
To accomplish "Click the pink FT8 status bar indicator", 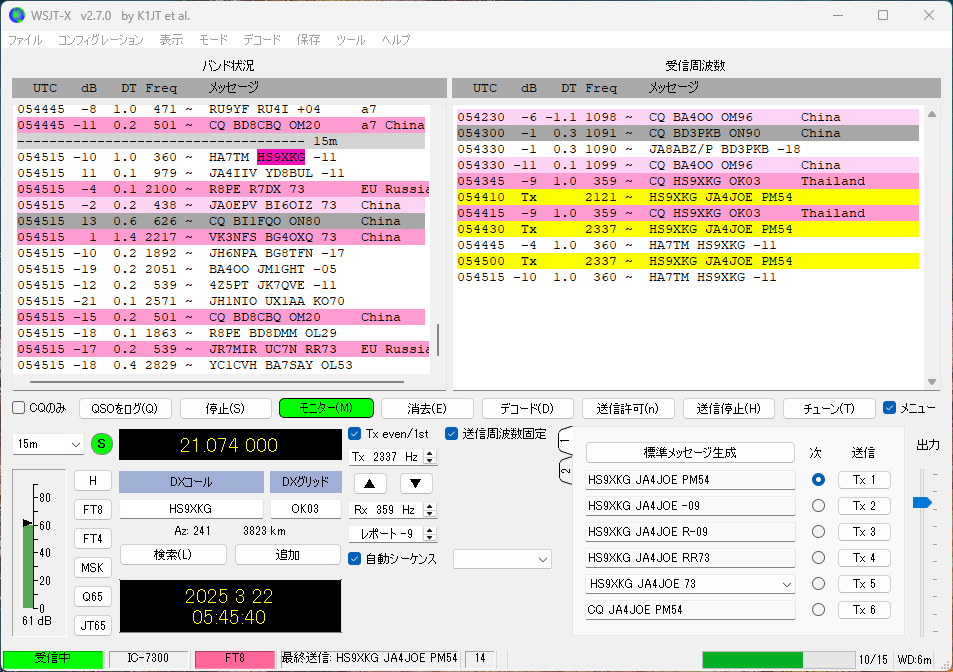I will [x=235, y=658].
